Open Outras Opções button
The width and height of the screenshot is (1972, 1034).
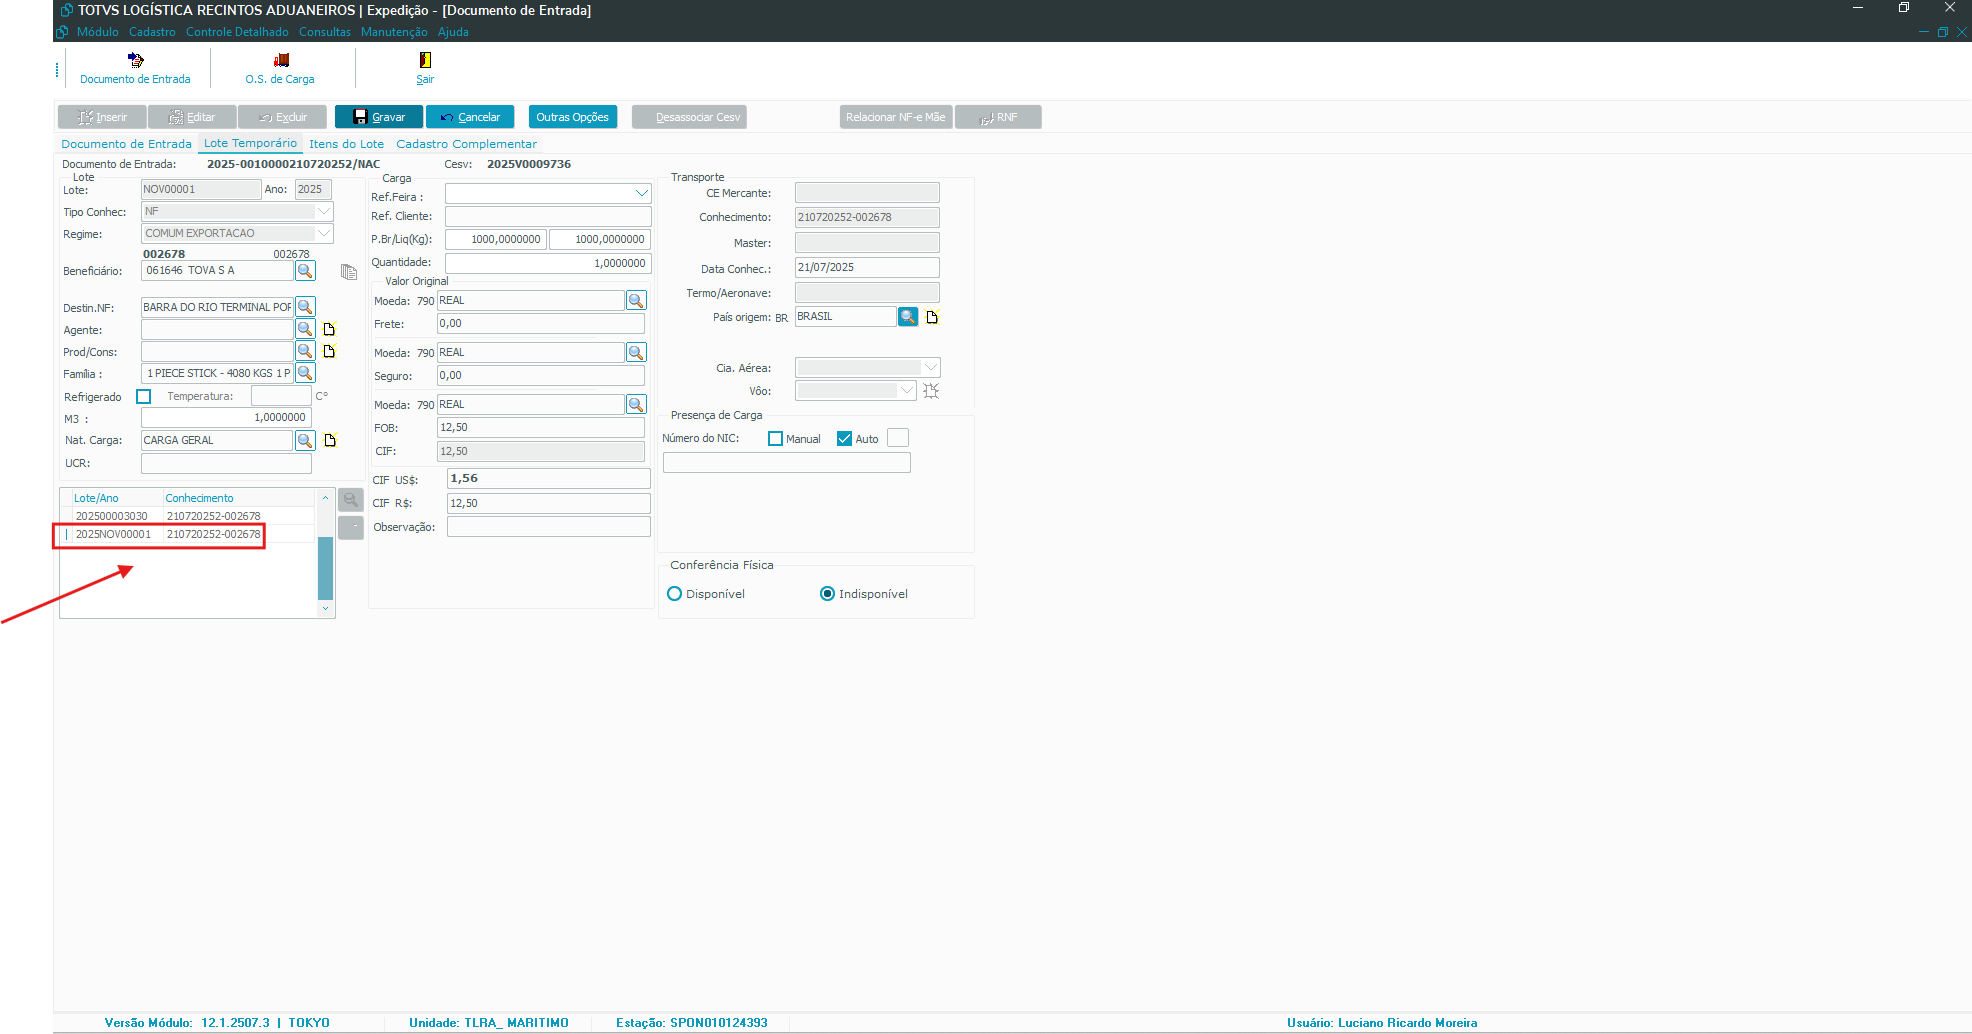coord(572,117)
